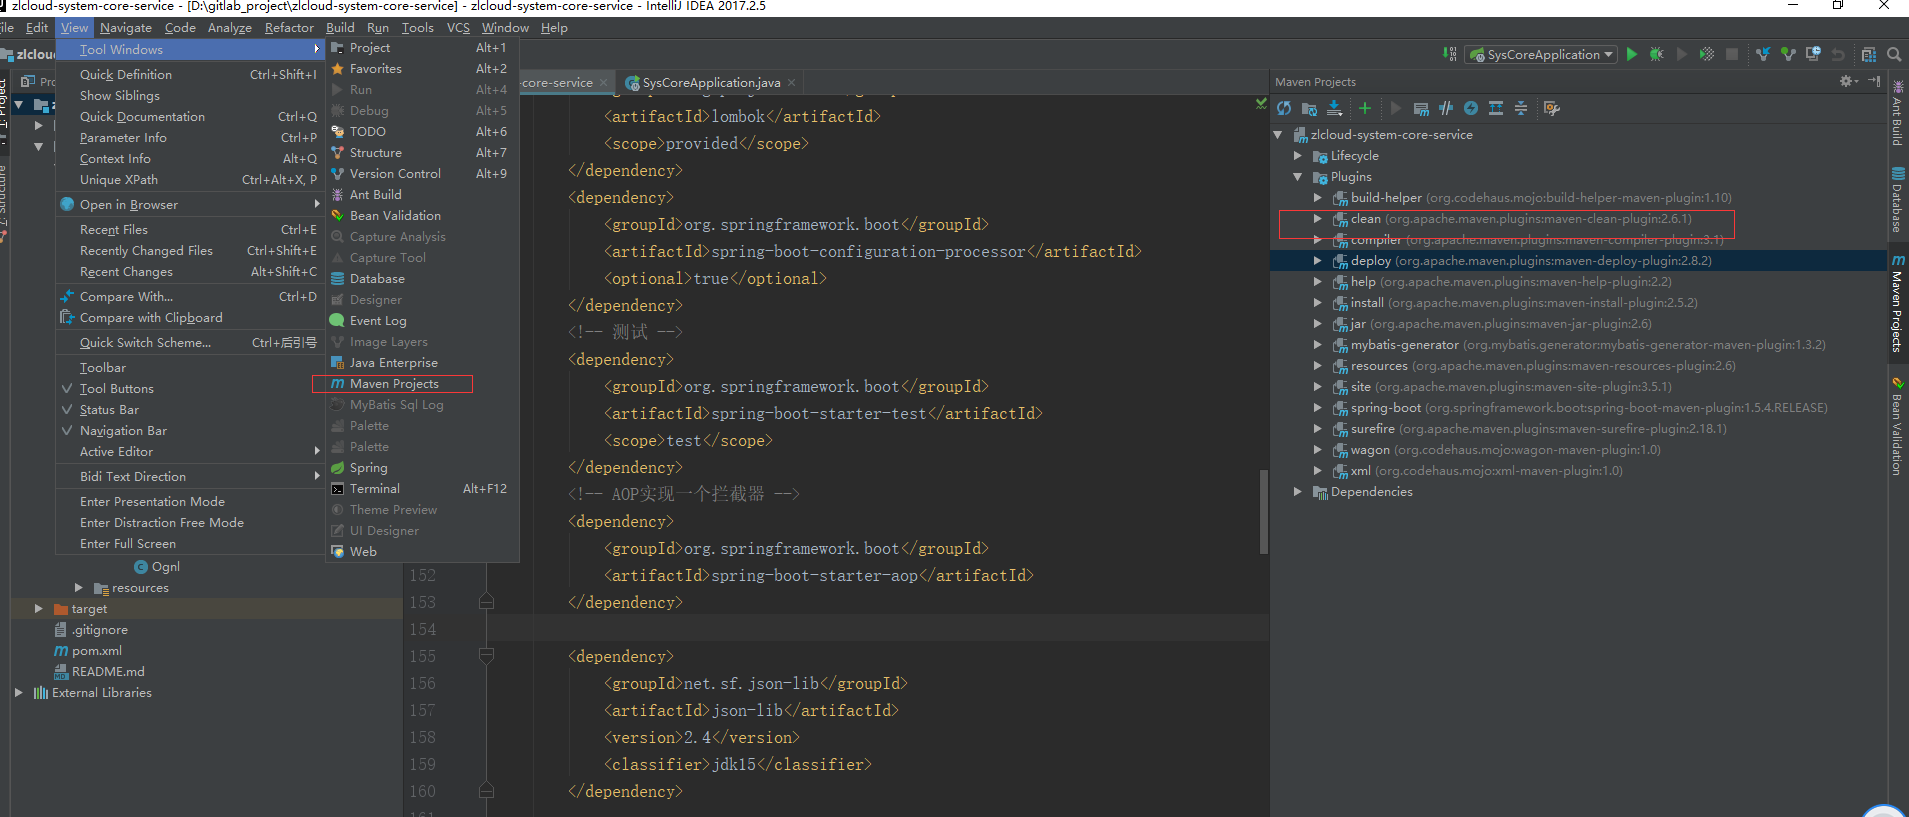Close the SysCoreApplication.java tab

tap(791, 83)
